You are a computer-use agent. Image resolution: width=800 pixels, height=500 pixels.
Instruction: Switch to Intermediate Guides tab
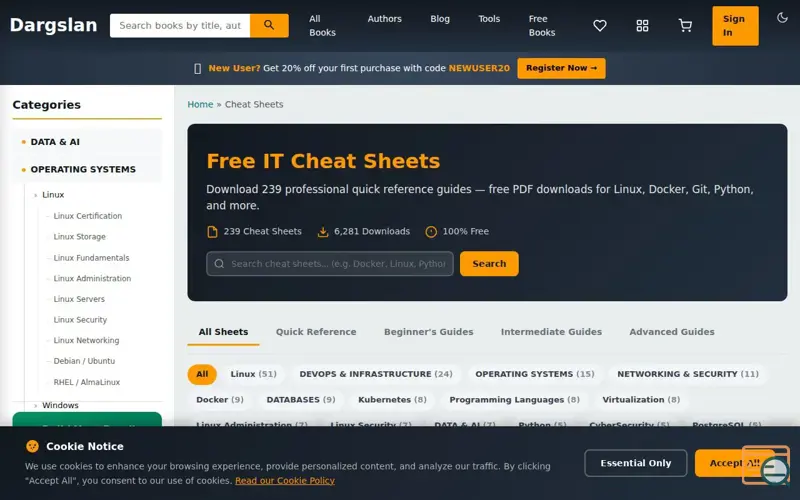click(x=551, y=332)
